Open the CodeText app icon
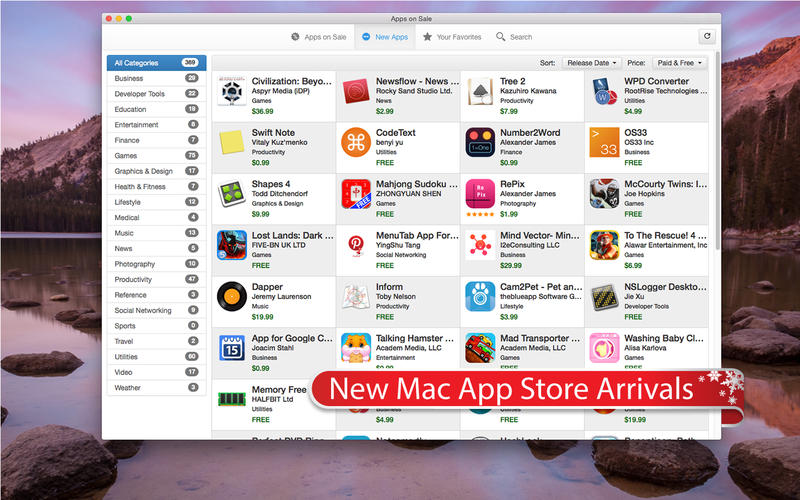Viewport: 800px width, 500px height. coord(356,144)
